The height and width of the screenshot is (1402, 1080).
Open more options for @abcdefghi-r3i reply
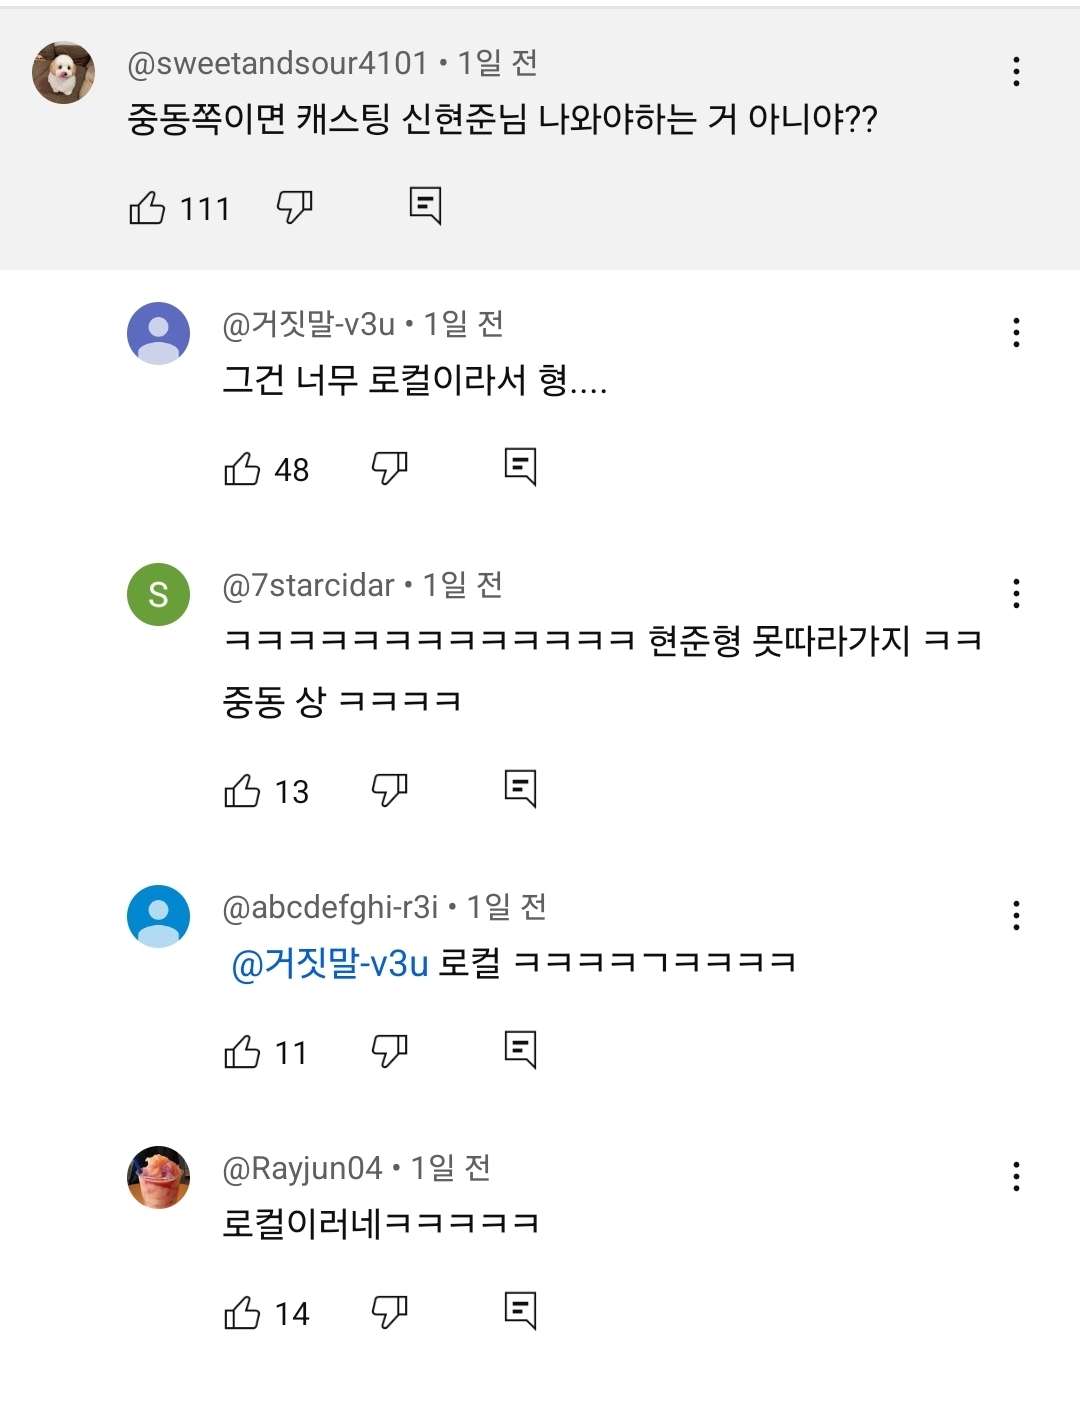pyautogui.click(x=1016, y=915)
